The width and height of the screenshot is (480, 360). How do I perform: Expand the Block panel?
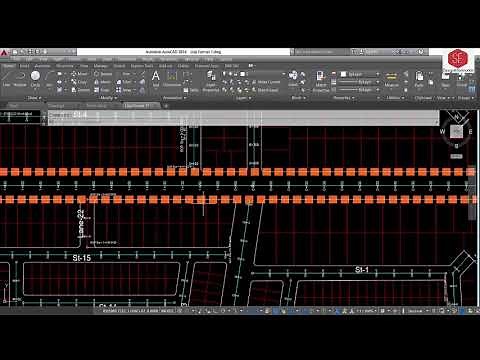coord(298,98)
